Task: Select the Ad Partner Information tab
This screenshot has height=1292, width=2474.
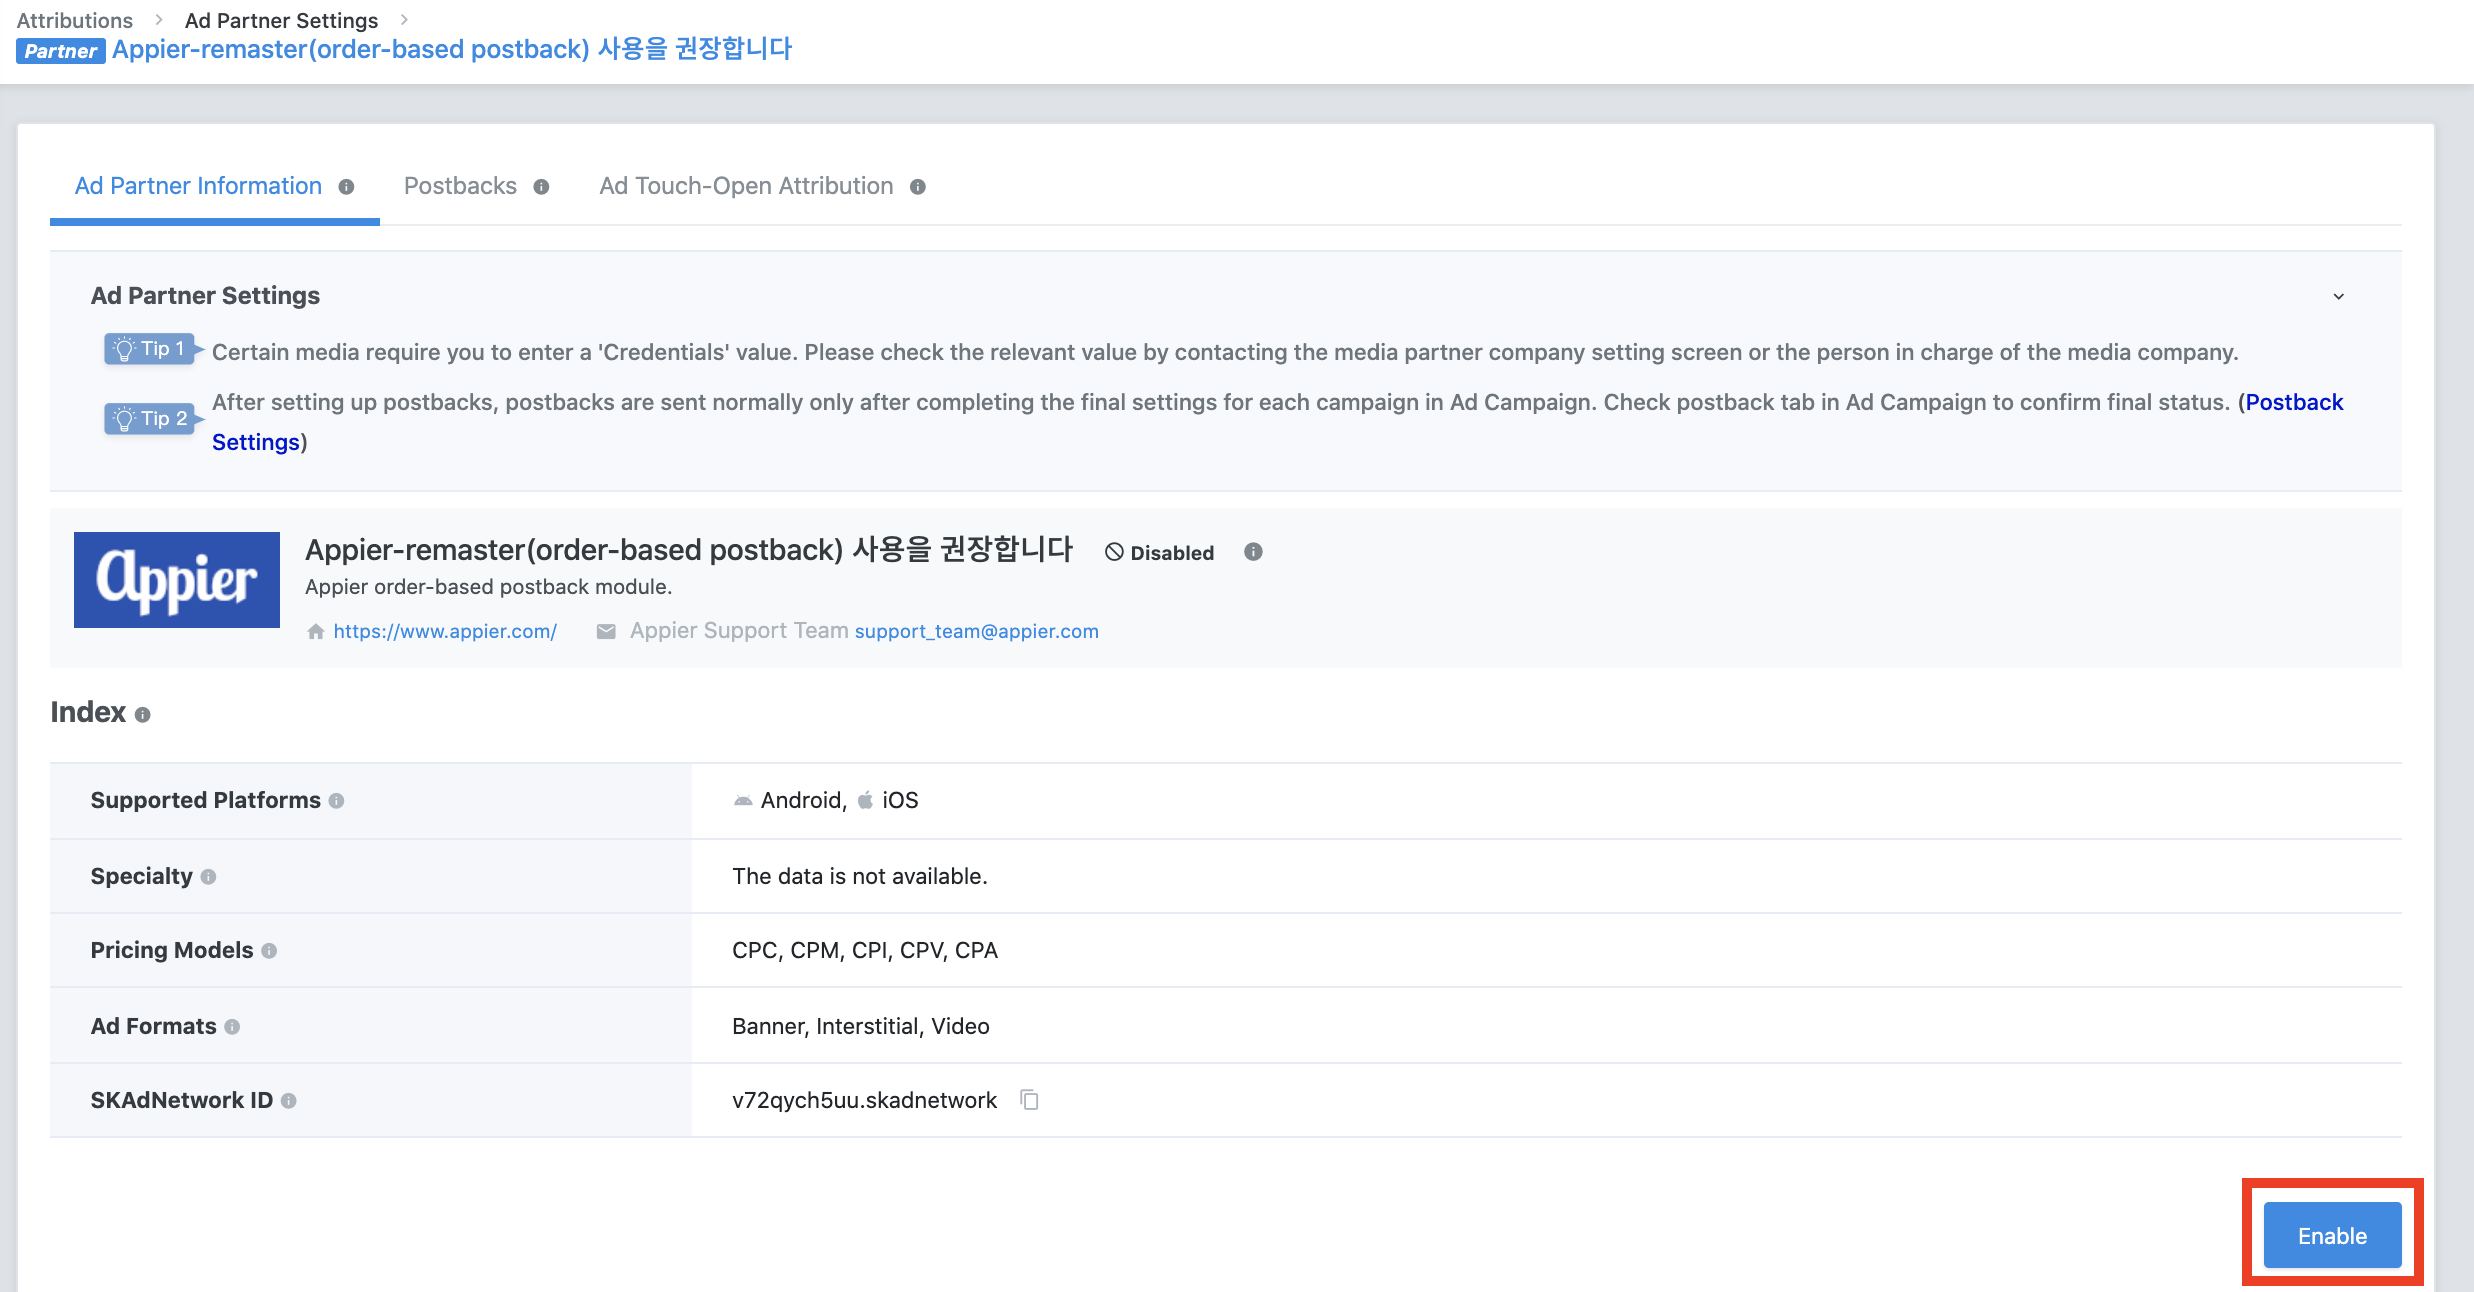Action: click(x=198, y=186)
